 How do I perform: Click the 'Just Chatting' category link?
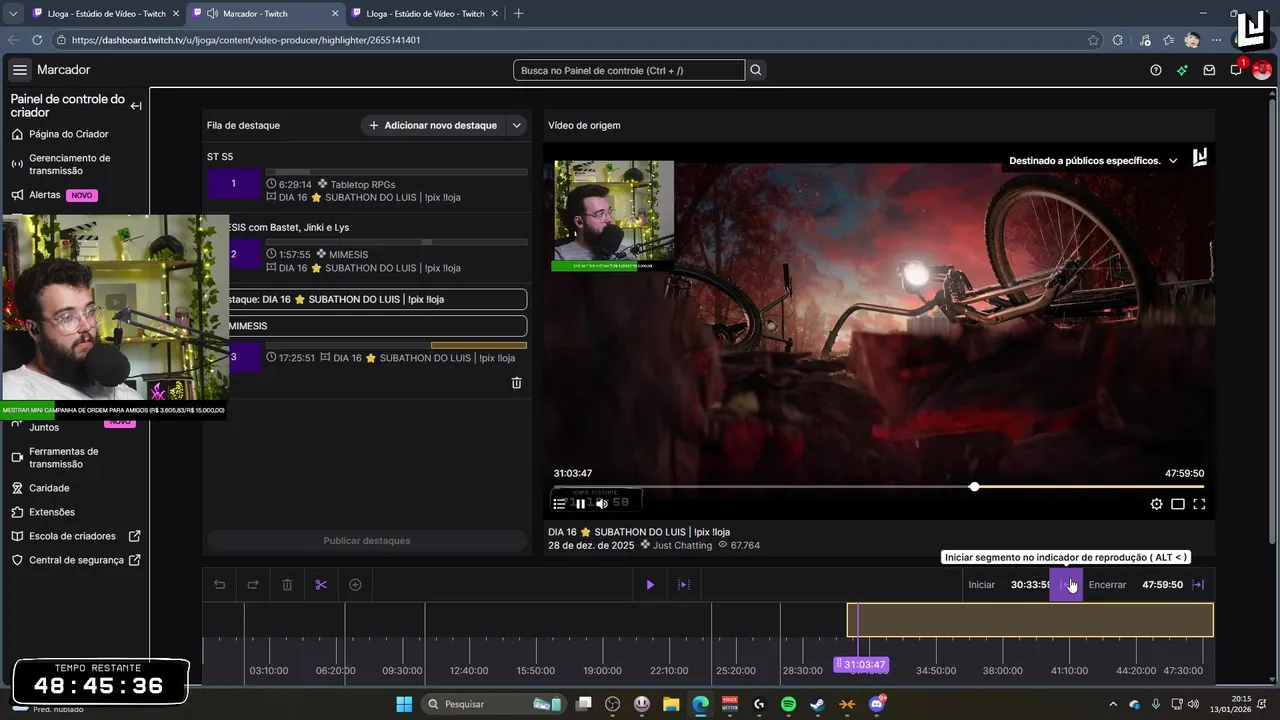682,546
